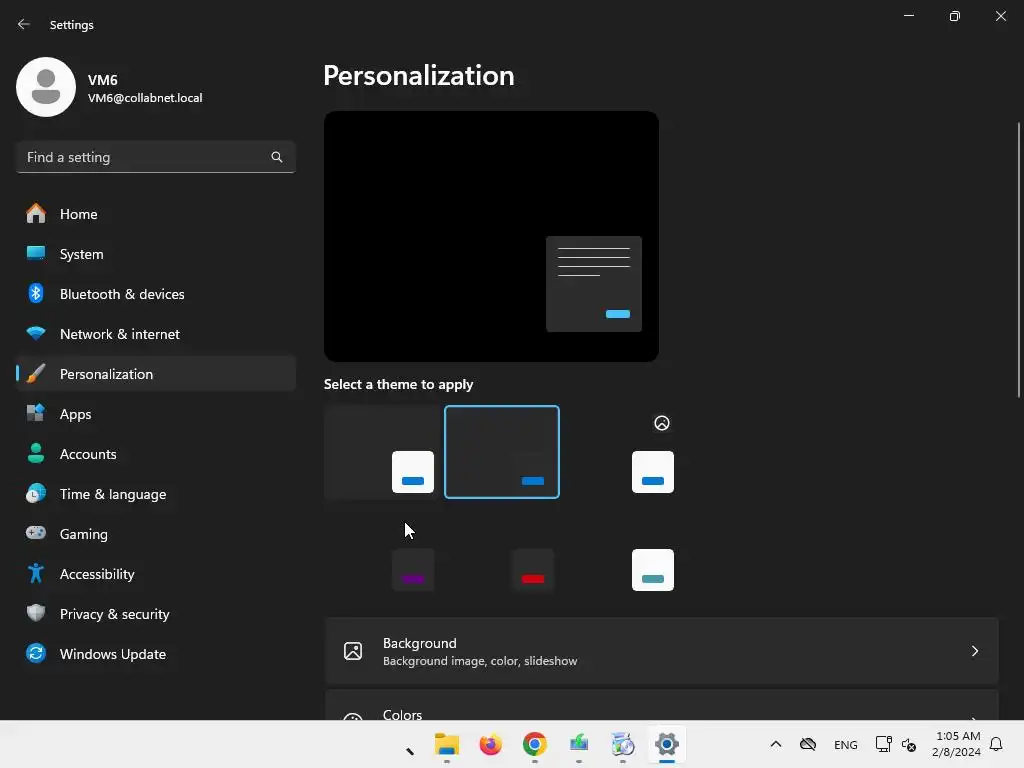Click the Wi-Fi icon beside Network & internet
This screenshot has width=1024, height=768.
point(36,333)
